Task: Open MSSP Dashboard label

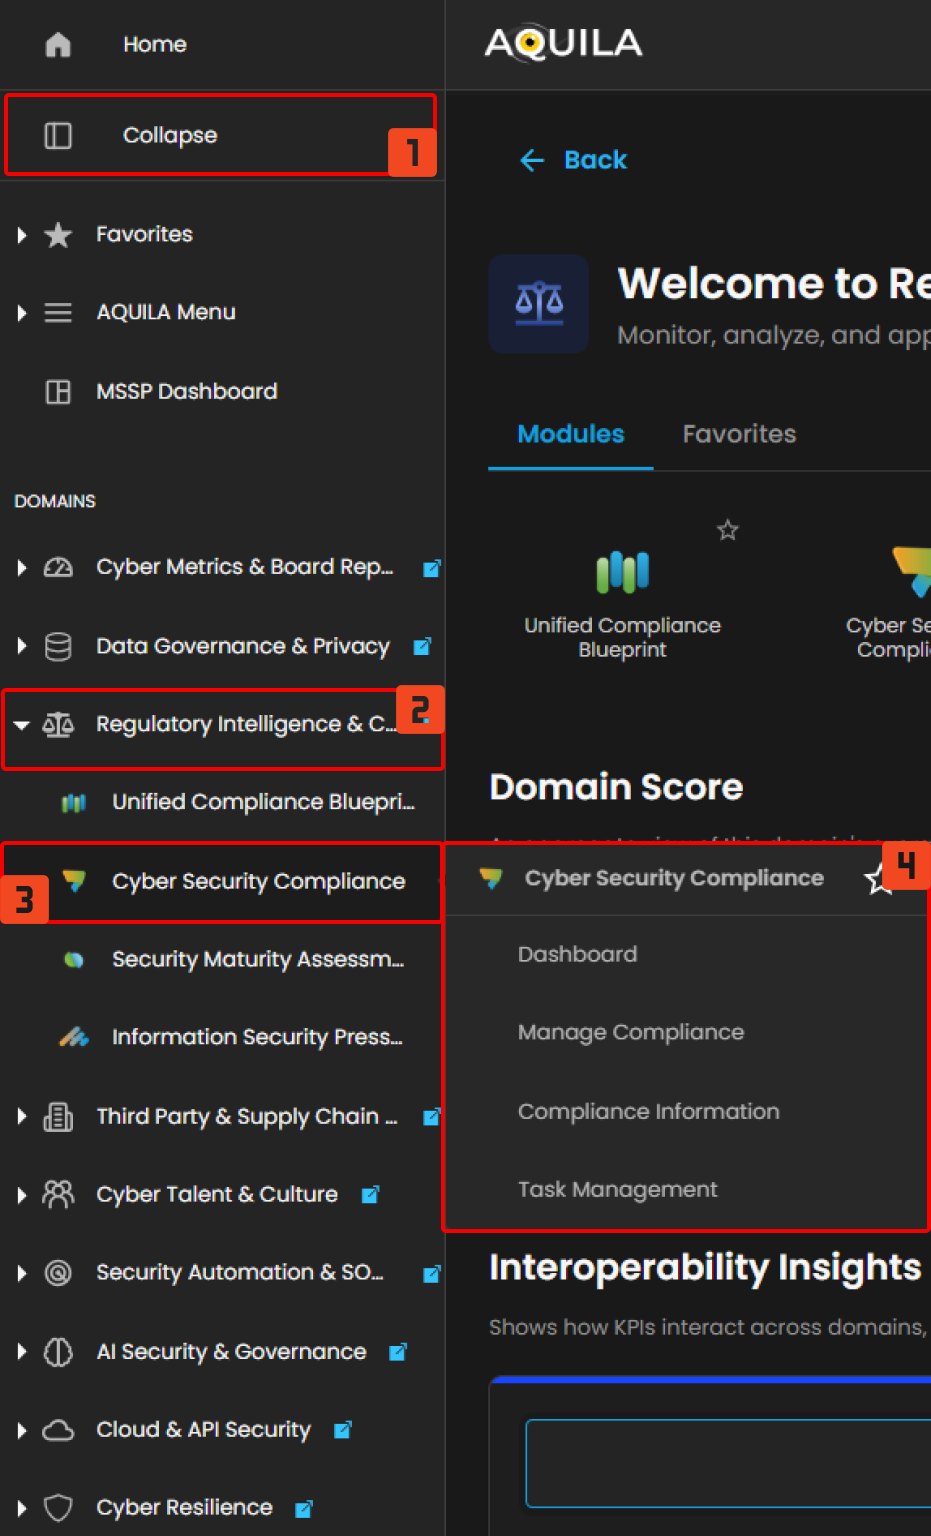Action: (x=187, y=391)
